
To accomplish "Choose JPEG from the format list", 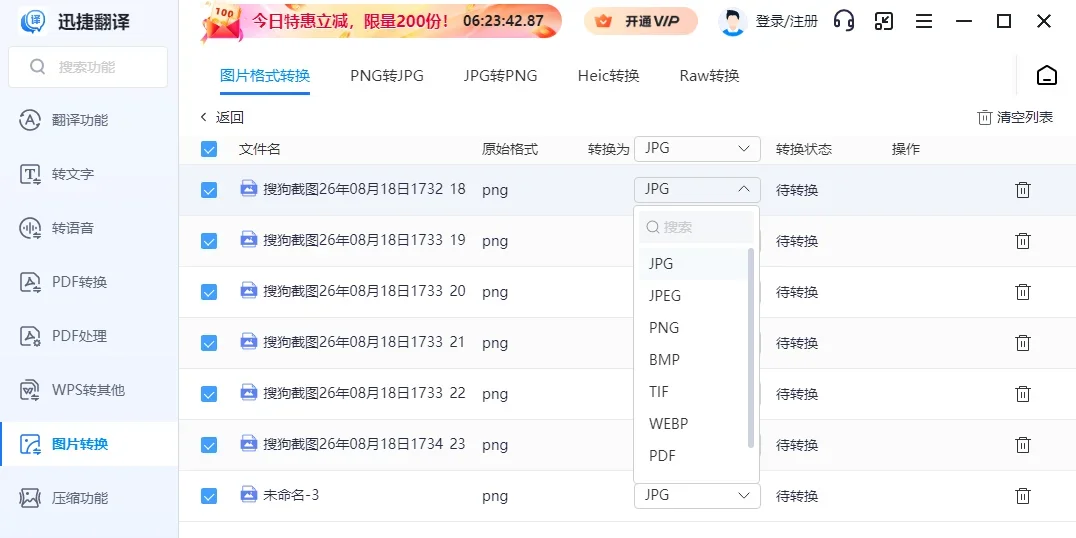I will [x=693, y=296].
